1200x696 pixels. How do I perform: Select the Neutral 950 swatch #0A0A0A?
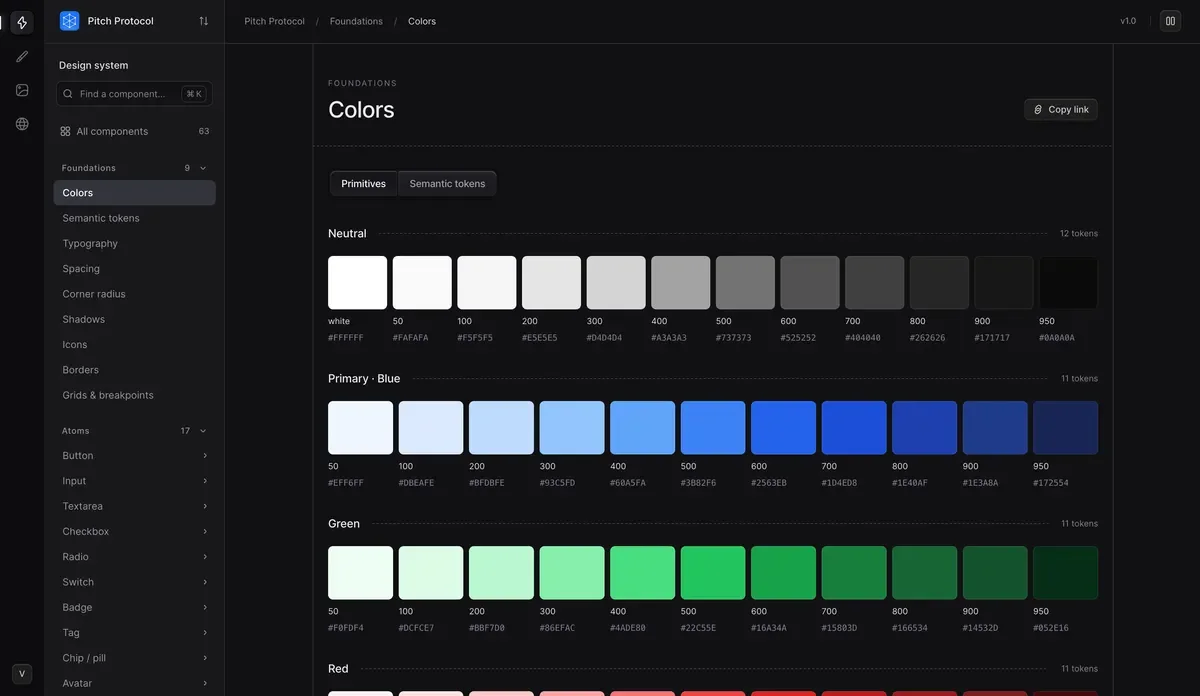[1068, 283]
